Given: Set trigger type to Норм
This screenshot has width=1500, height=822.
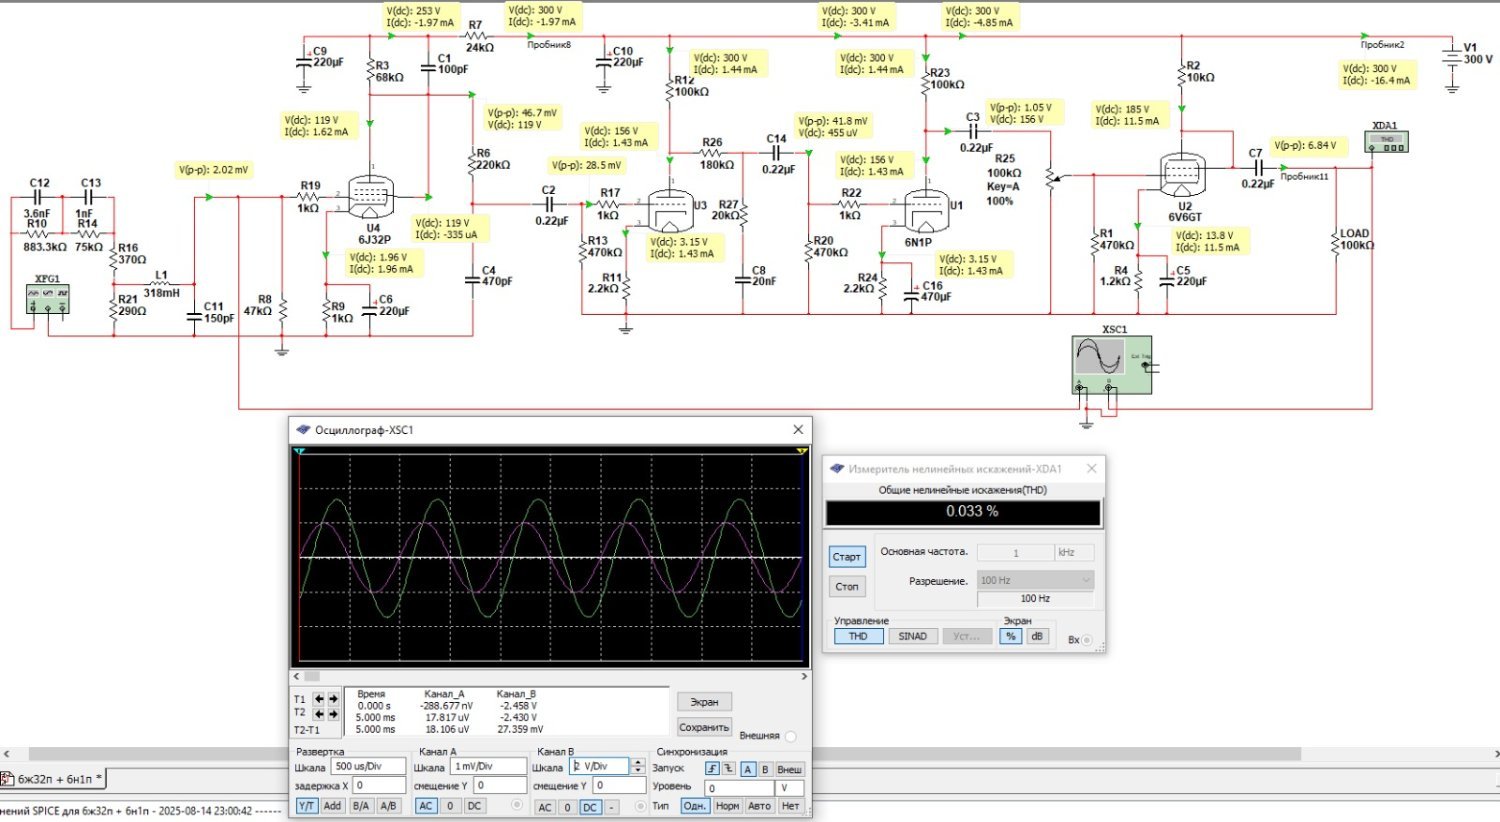Looking at the screenshot, I should pyautogui.click(x=728, y=806).
